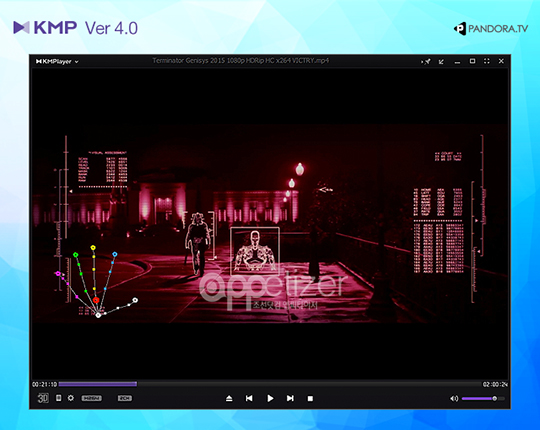The width and height of the screenshot is (540, 430).
Task: Close the KMPlayer window
Action: click(x=501, y=61)
